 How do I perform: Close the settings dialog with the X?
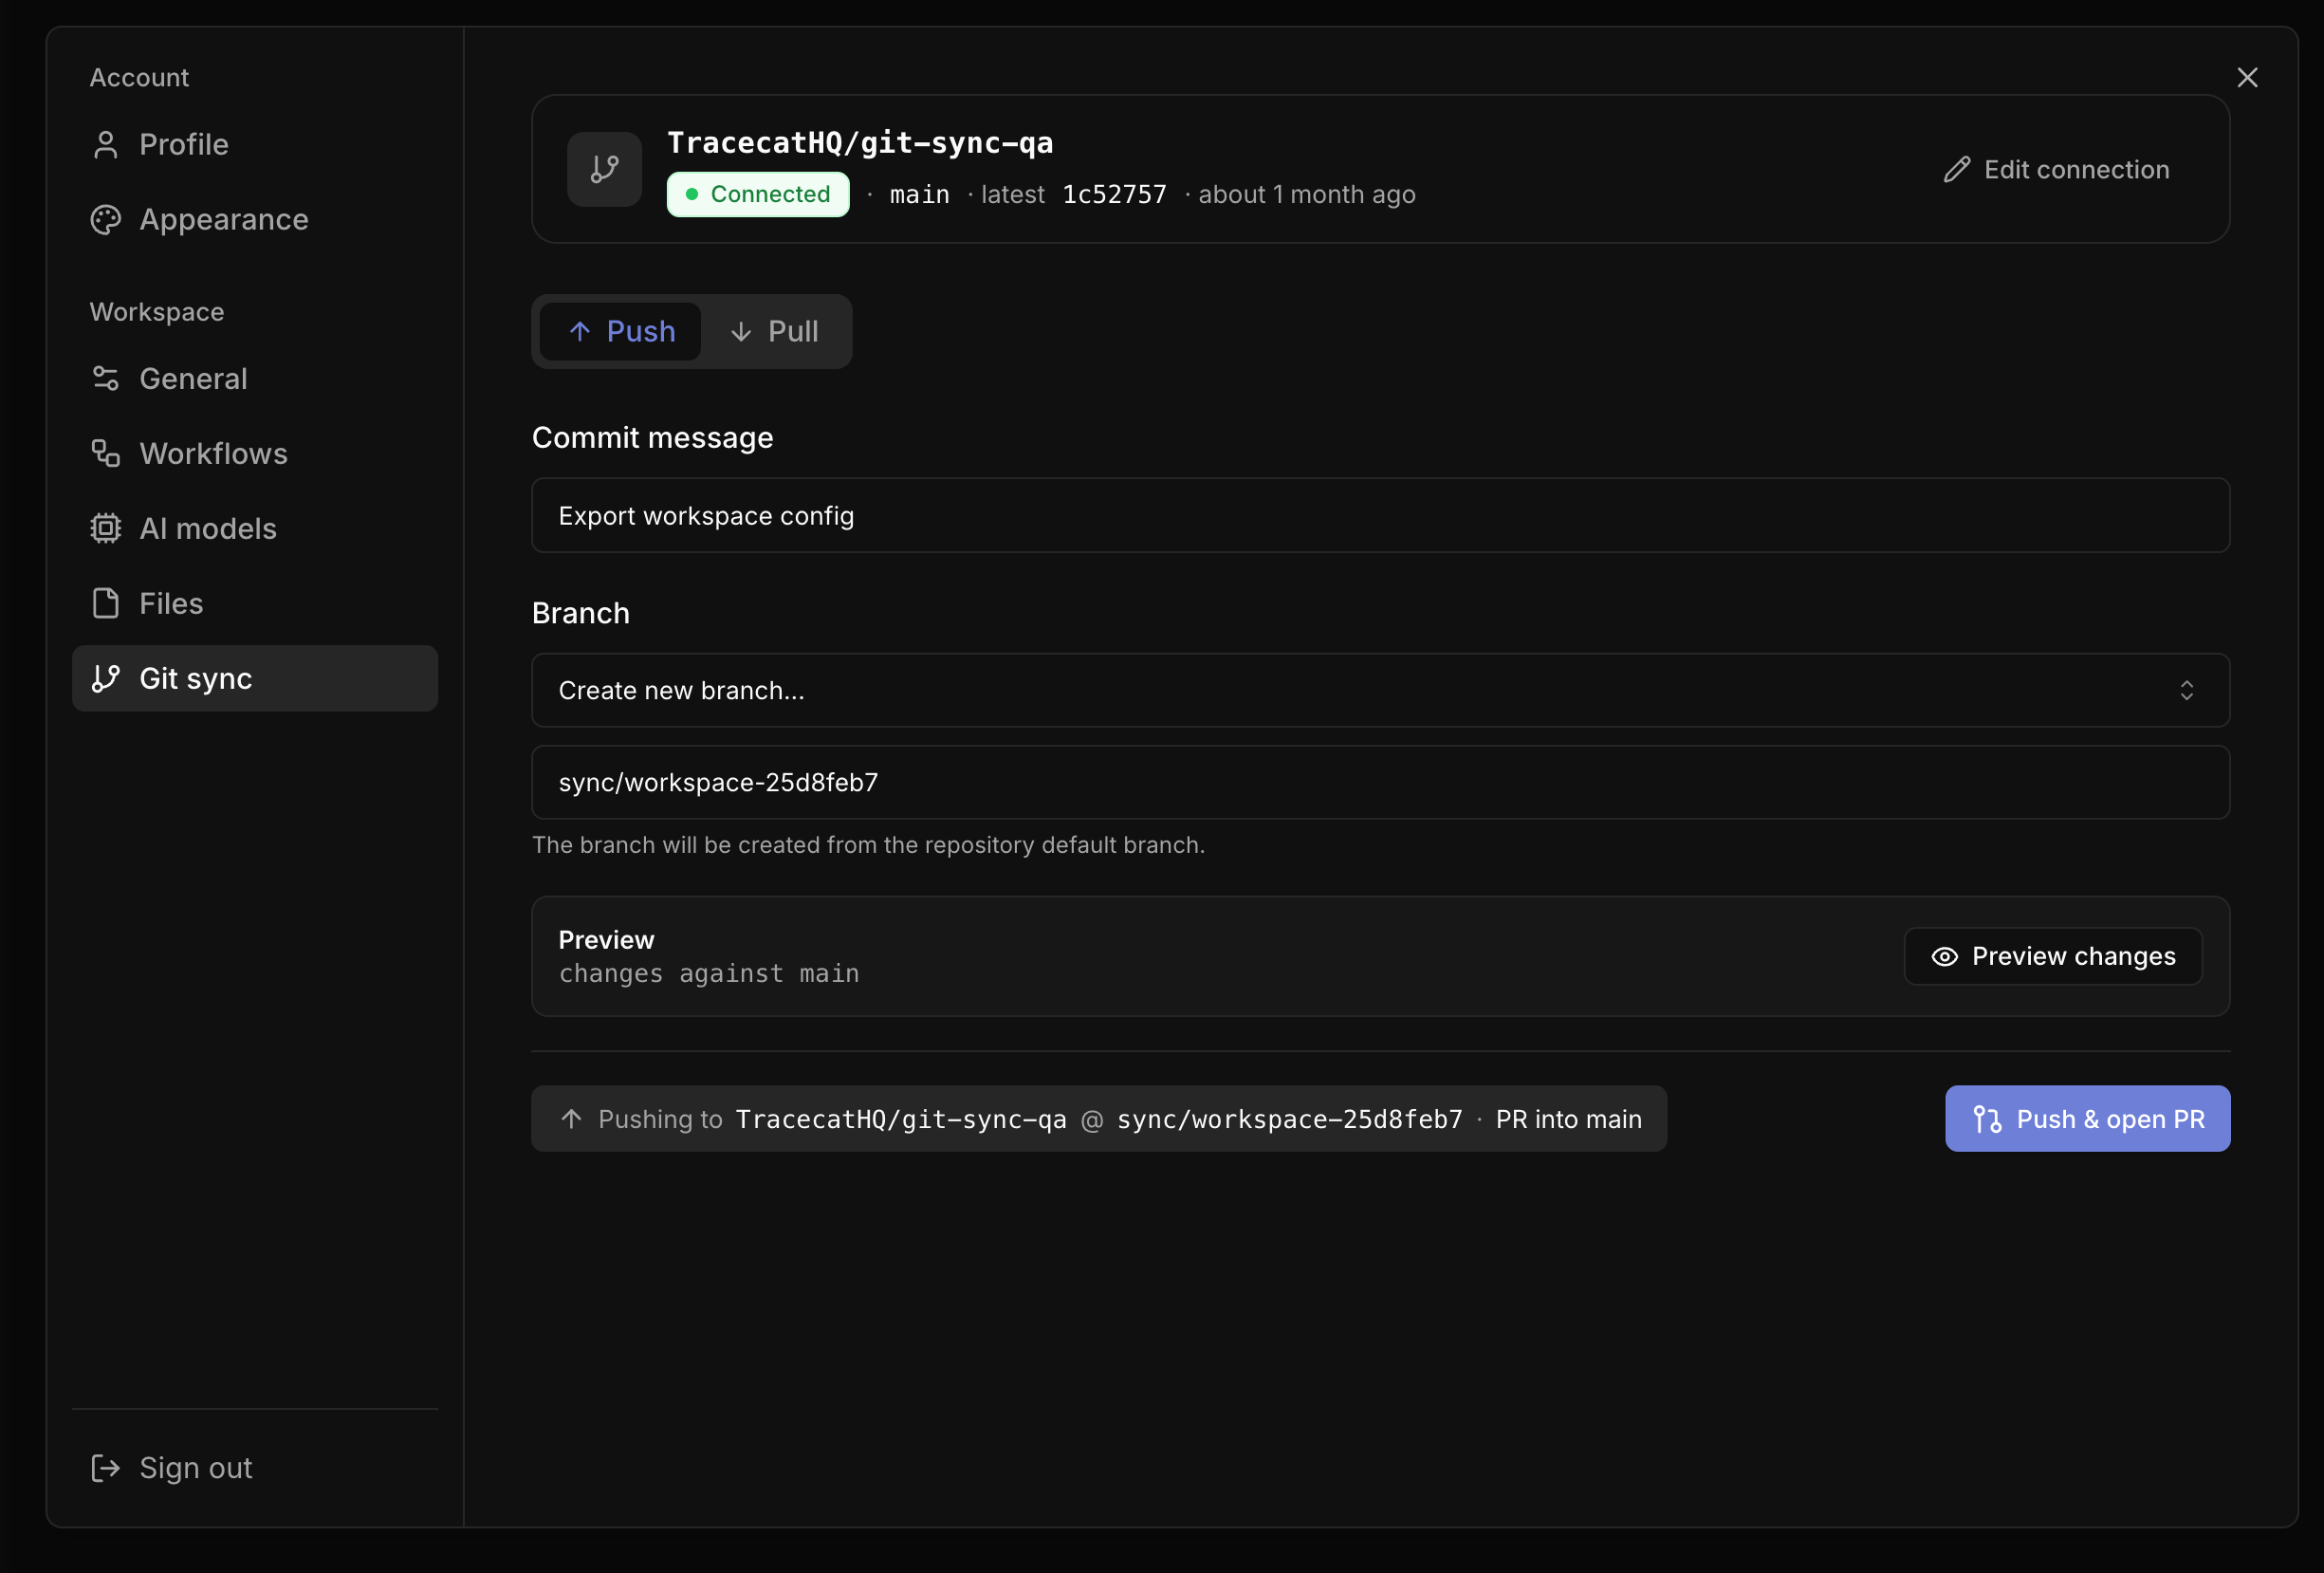pos(2247,78)
